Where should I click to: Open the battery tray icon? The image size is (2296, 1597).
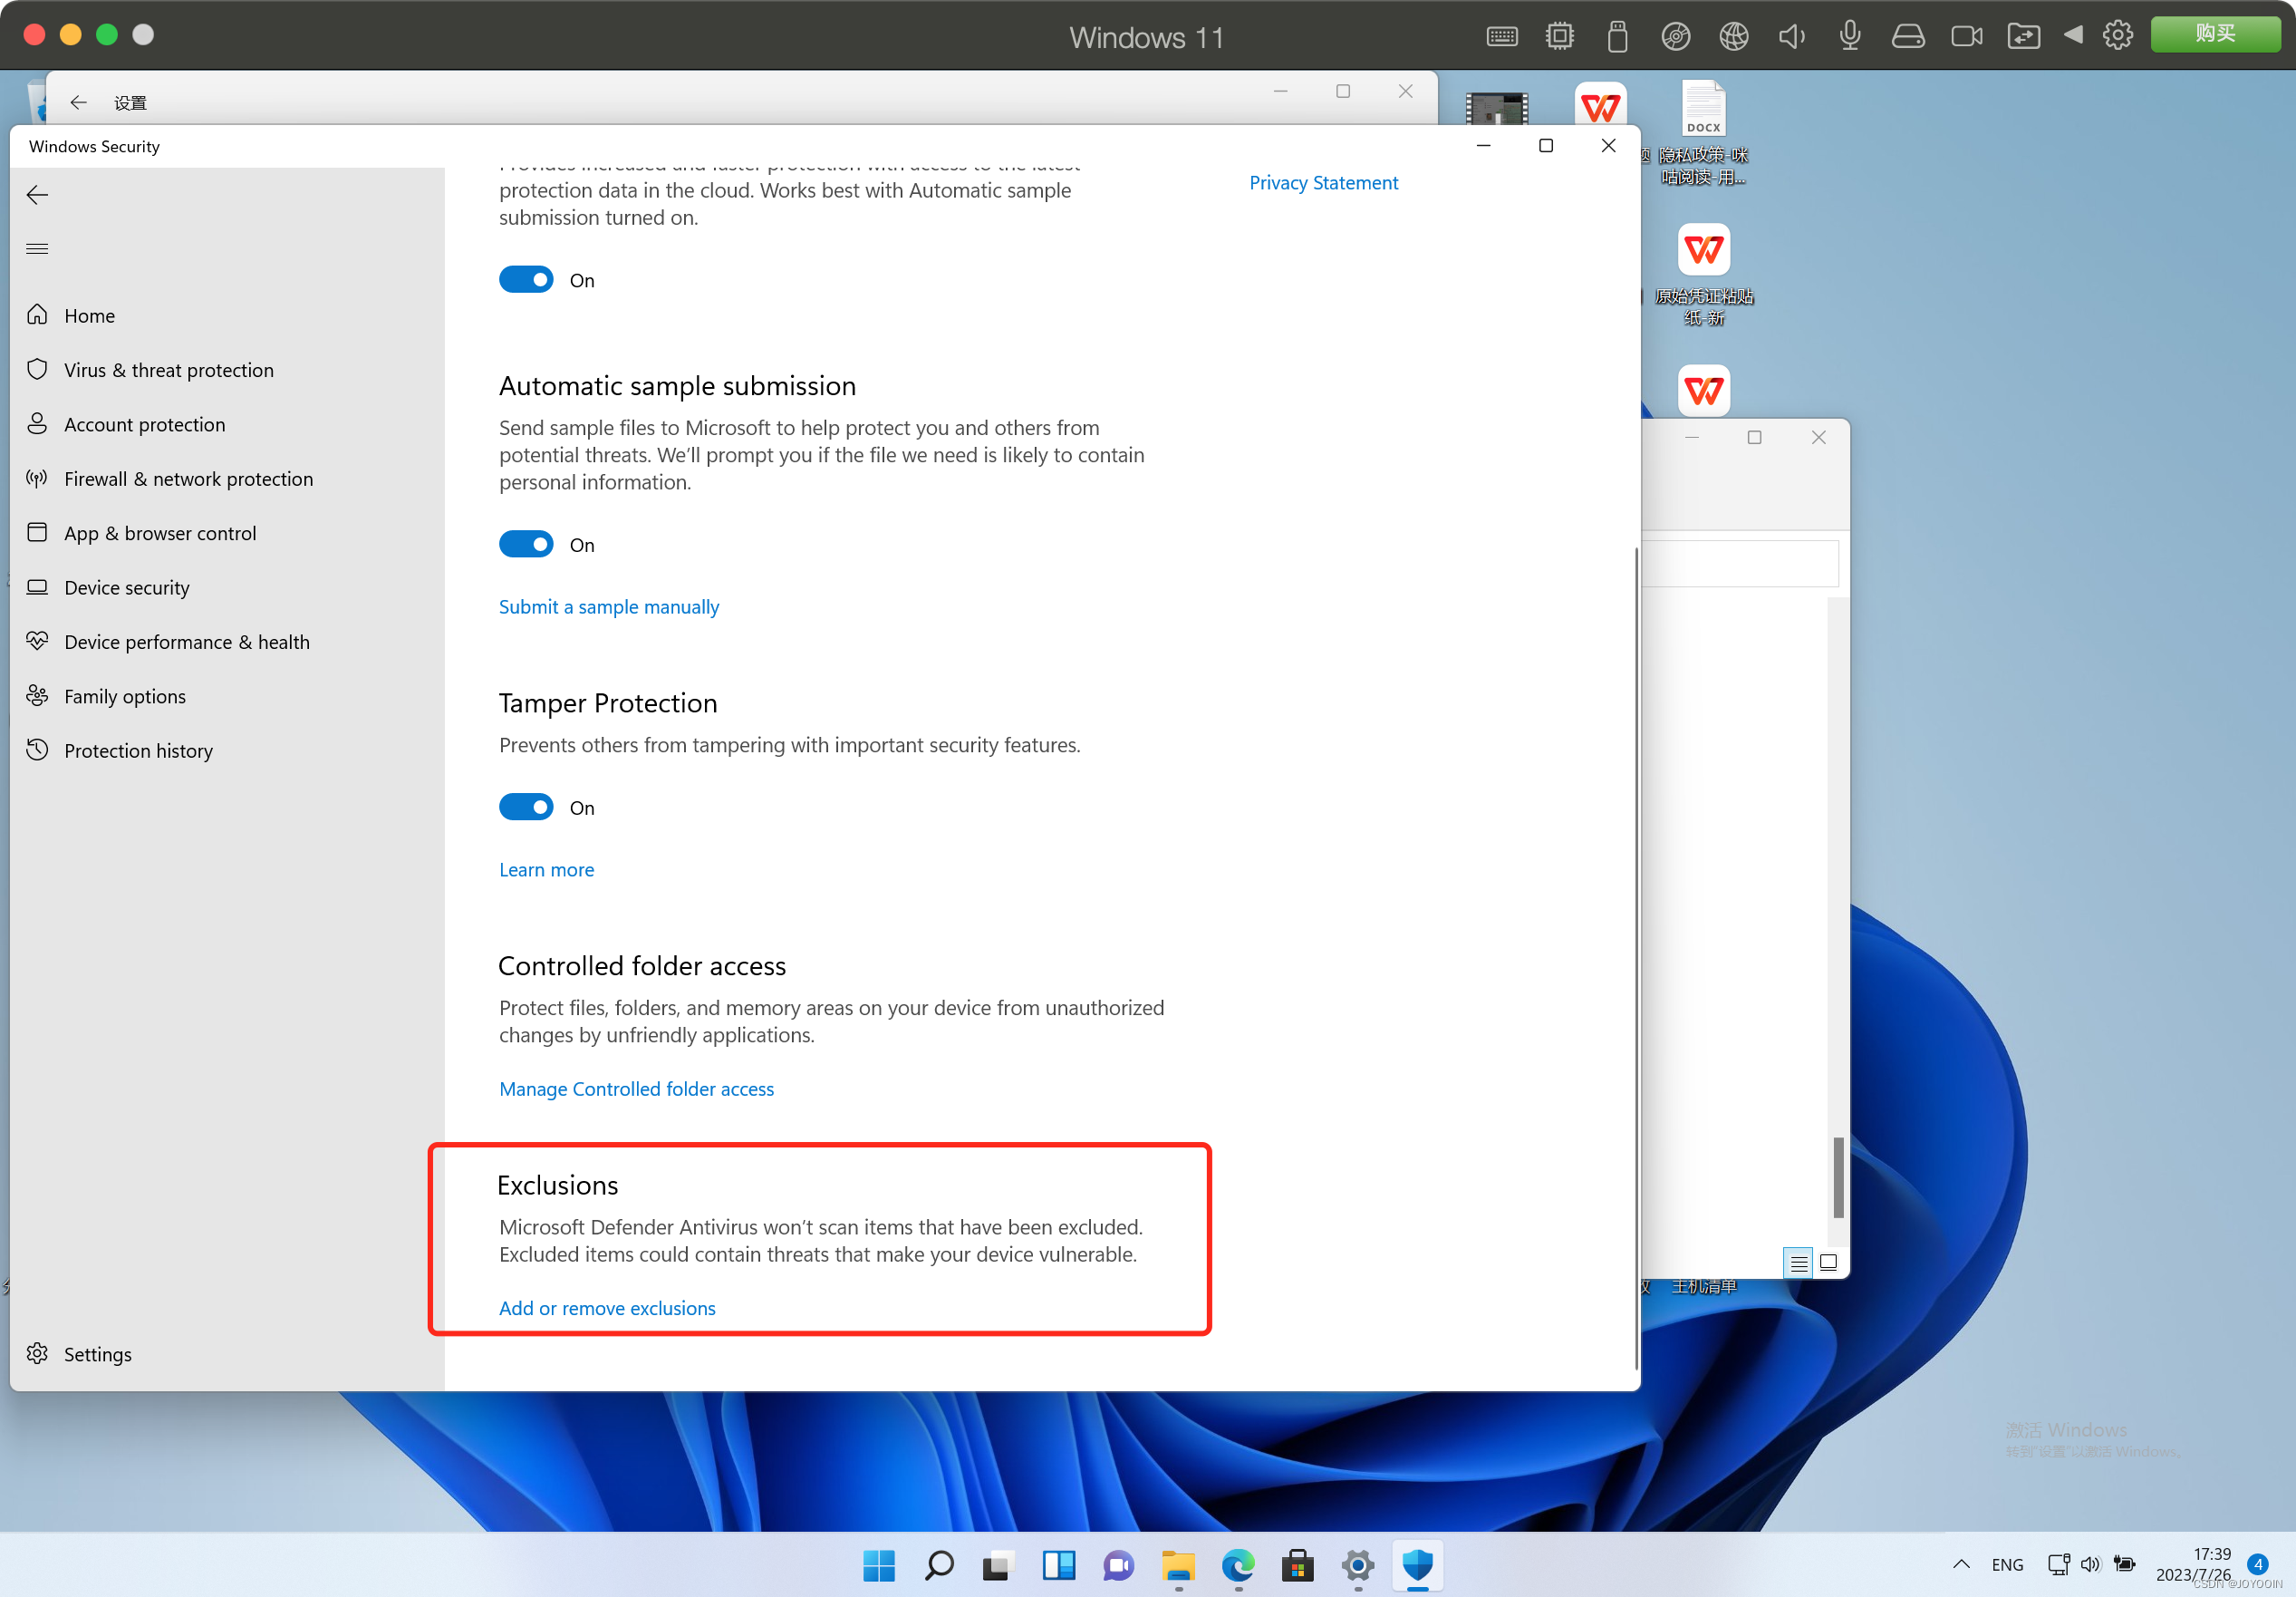click(x=2125, y=1565)
